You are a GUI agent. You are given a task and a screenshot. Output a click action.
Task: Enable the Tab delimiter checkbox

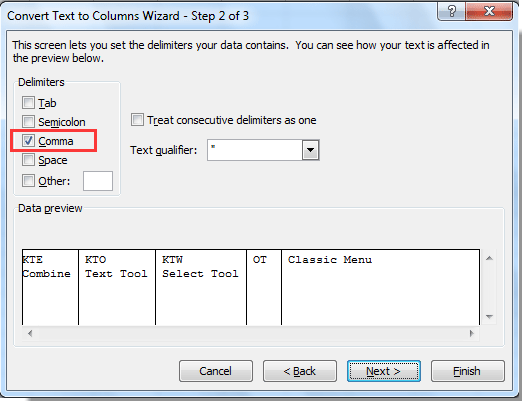click(x=28, y=103)
